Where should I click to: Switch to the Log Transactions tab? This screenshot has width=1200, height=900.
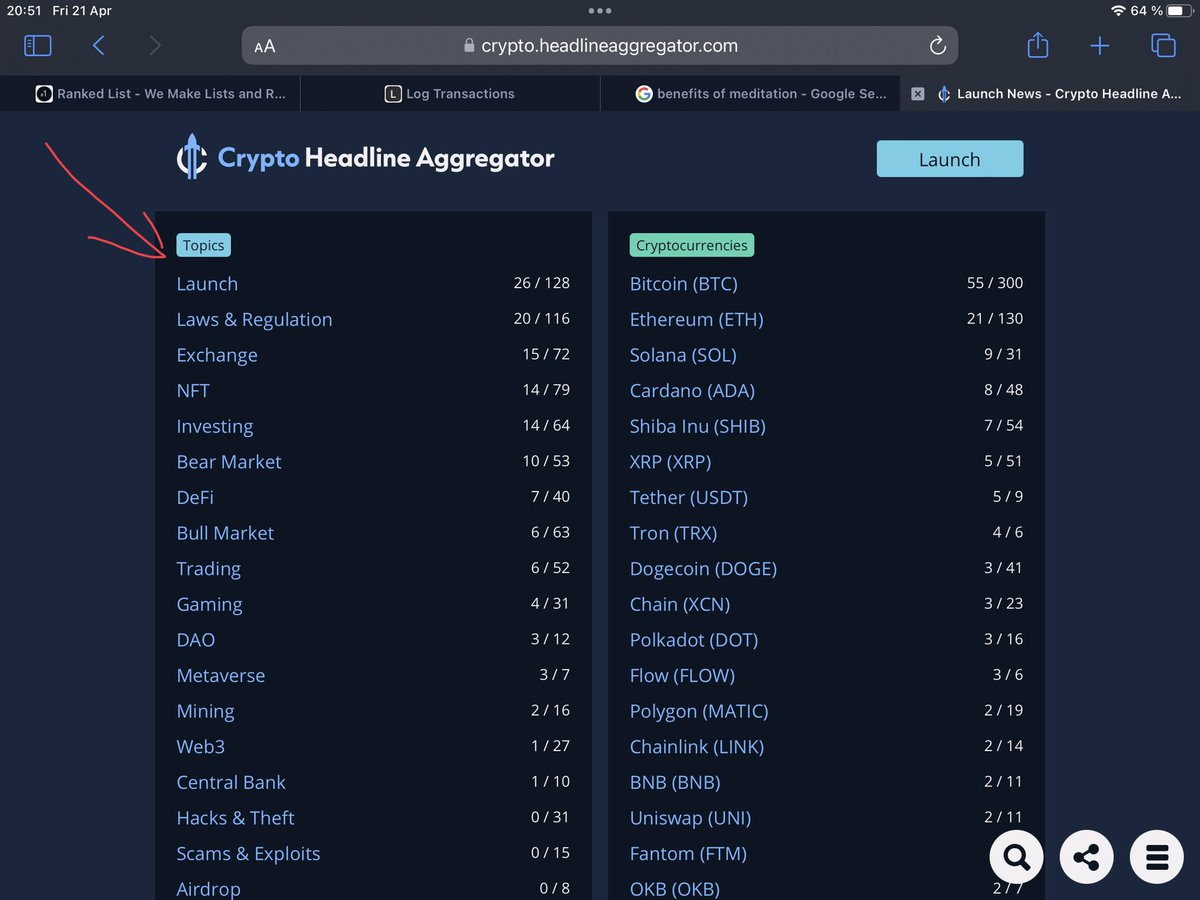pos(450,94)
